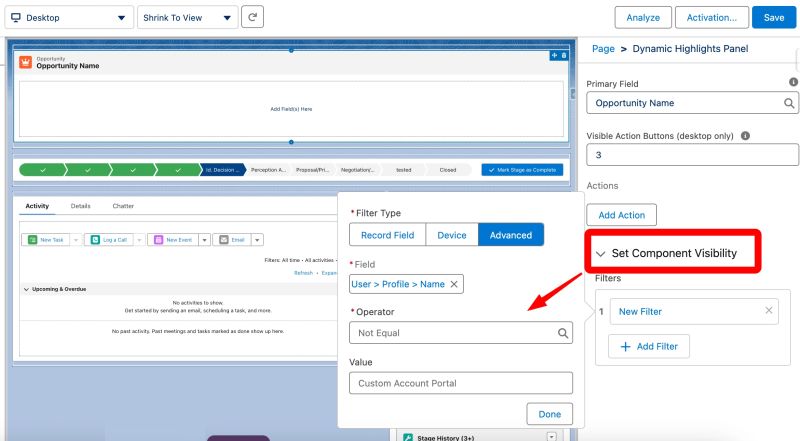Screen dimensions: 800x441
Task: Click the search icon in Primary Field
Action: tap(789, 103)
